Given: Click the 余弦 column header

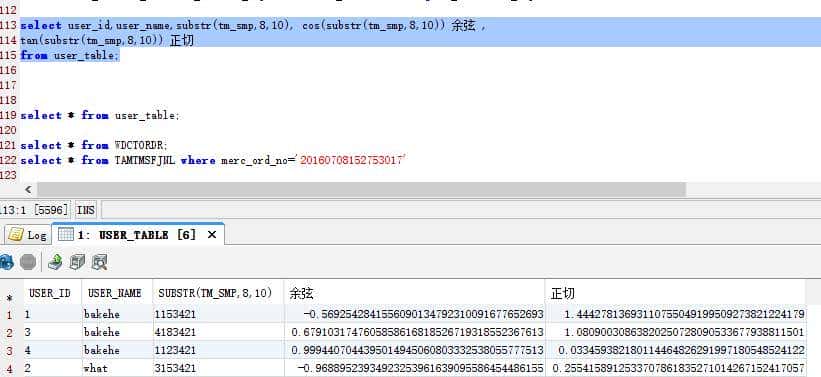Looking at the screenshot, I should click(x=414, y=293).
